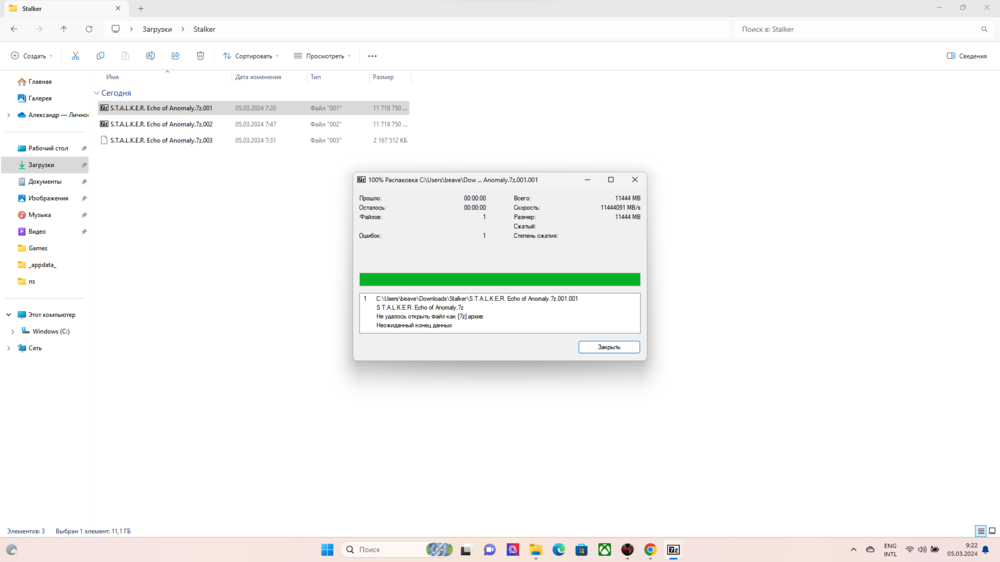The height and width of the screenshot is (562, 1000).
Task: Collapse the Этот компьютер tree node
Action: point(9,315)
